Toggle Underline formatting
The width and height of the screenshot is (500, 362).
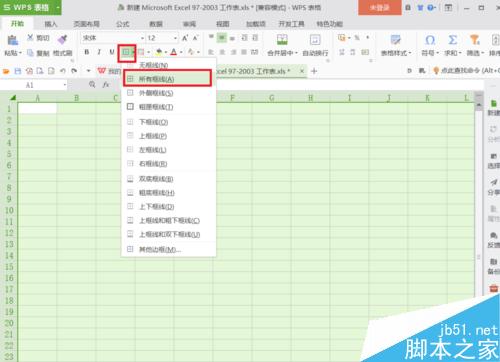112,52
